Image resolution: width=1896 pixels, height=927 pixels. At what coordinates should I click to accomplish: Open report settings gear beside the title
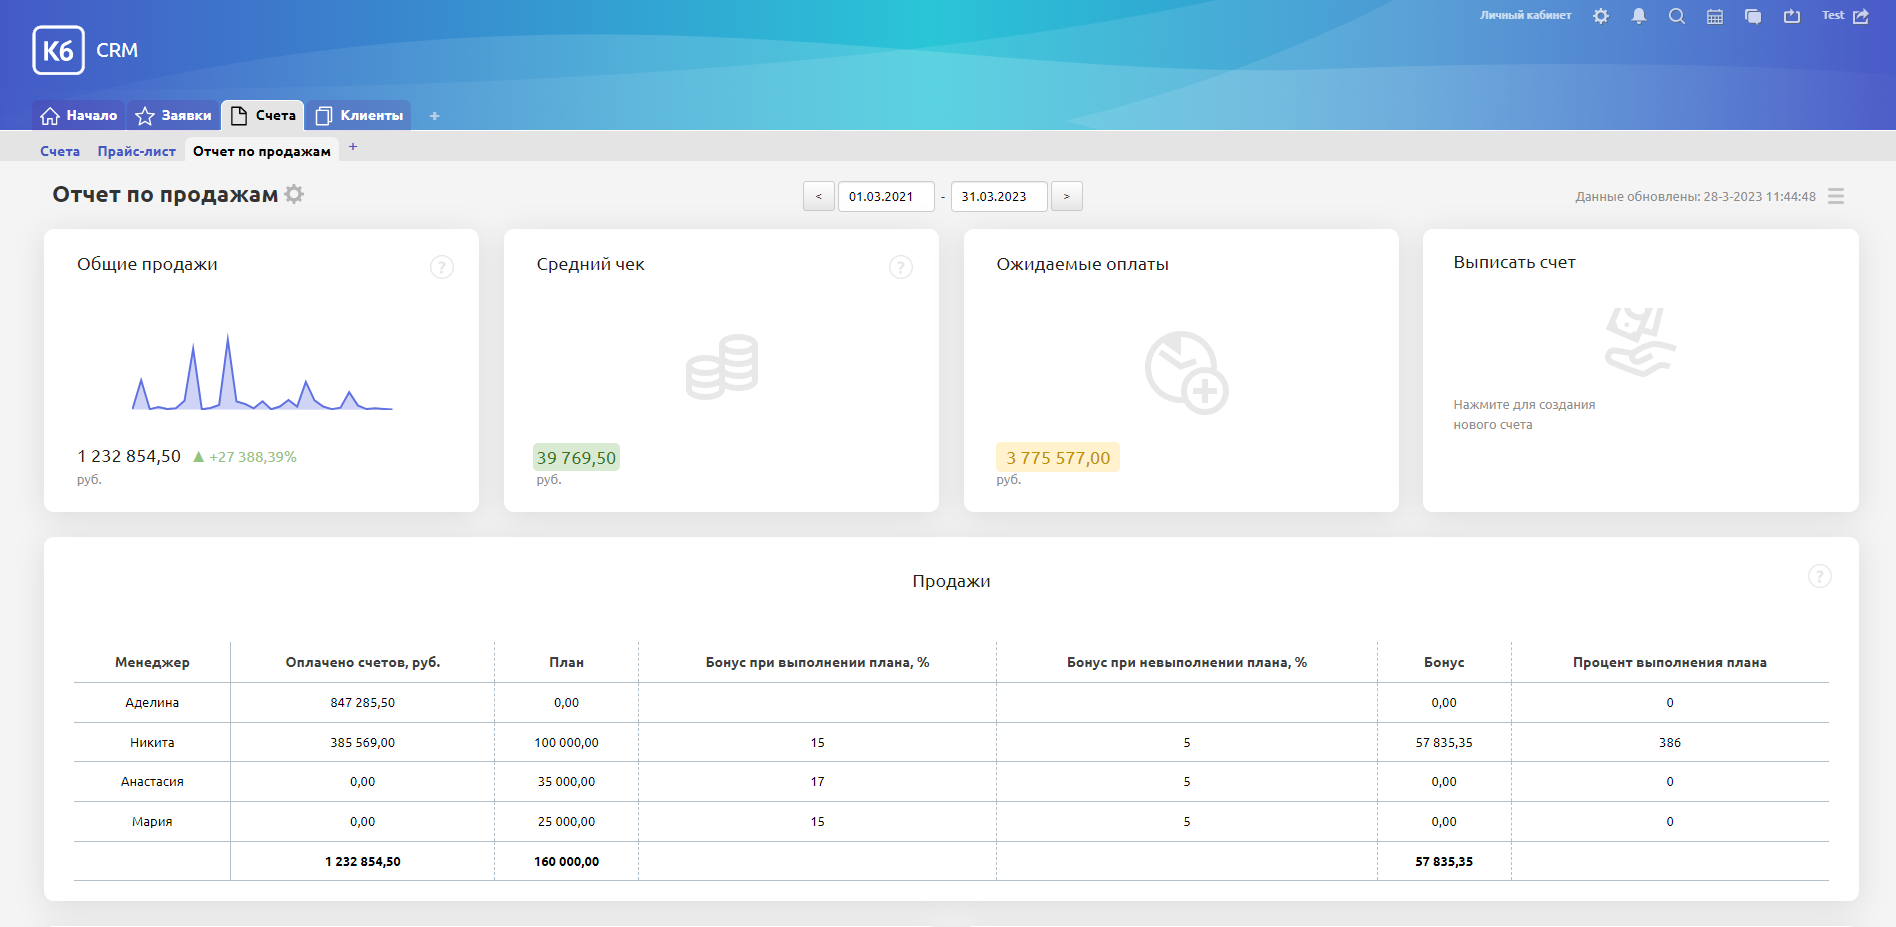click(x=294, y=194)
